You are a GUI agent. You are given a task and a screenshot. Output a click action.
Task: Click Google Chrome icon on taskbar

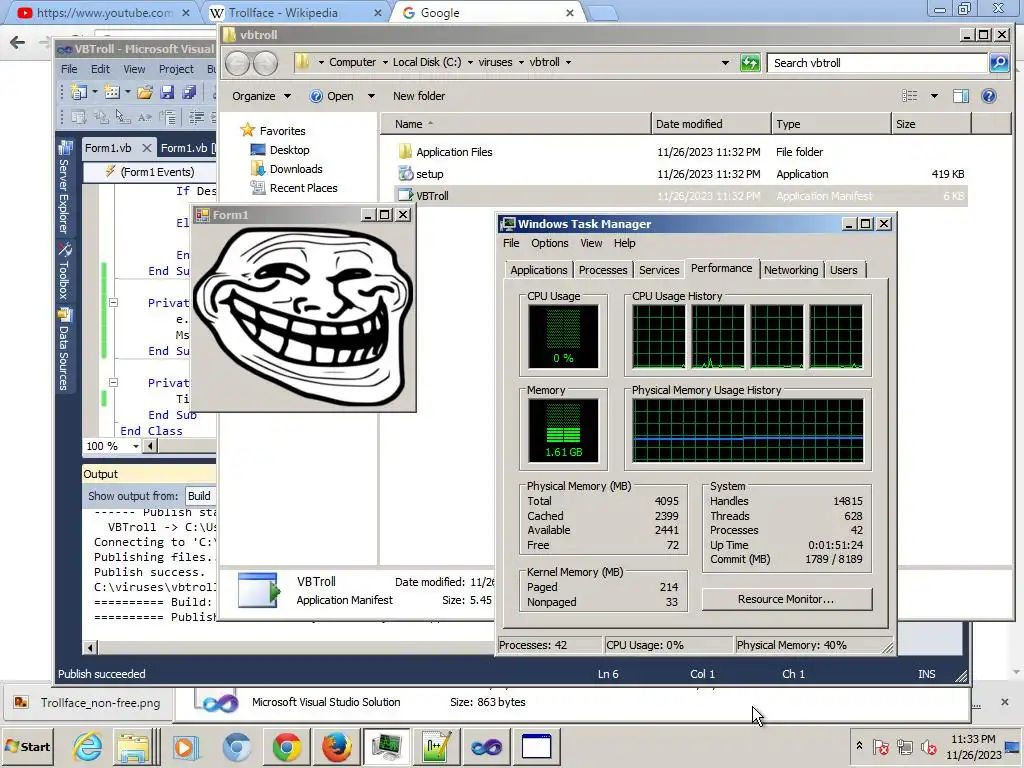tap(287, 746)
